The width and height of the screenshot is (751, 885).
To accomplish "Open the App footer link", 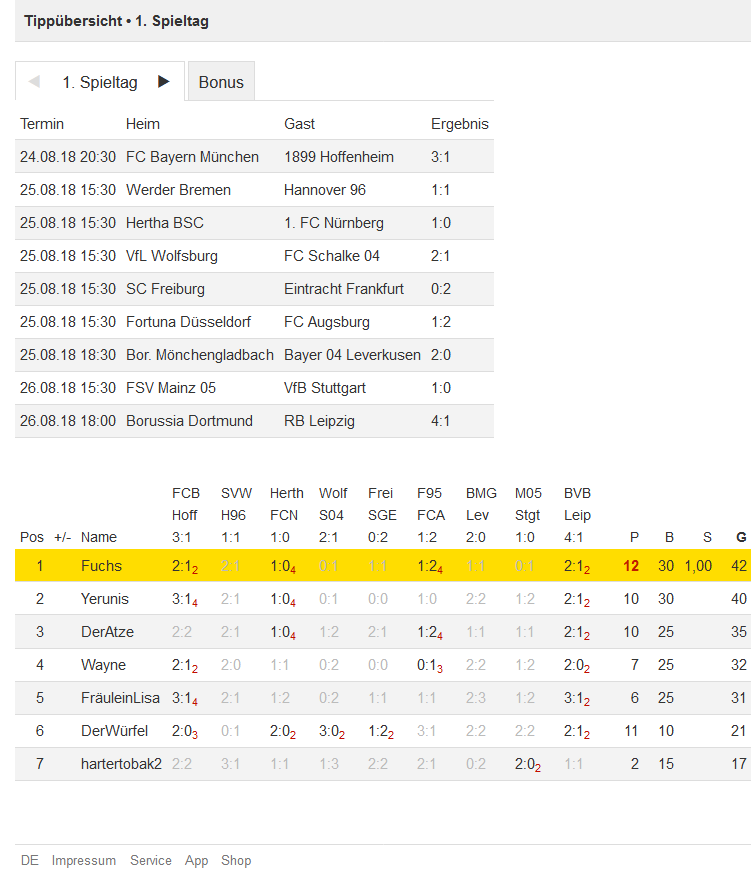I will (x=196, y=861).
